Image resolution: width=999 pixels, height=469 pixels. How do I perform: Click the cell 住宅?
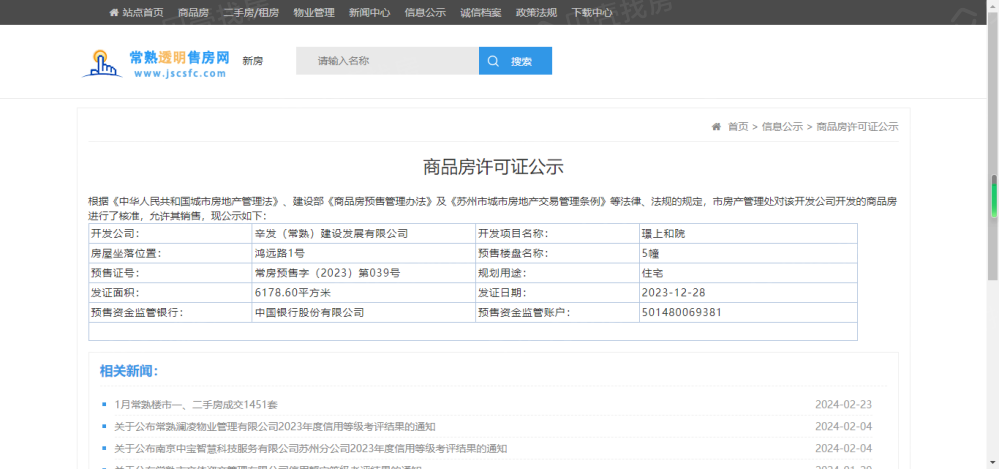click(749, 273)
